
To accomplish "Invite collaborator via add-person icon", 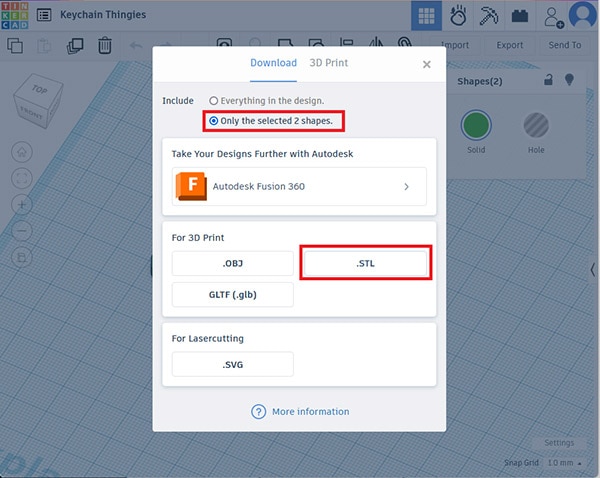I will 554,18.
